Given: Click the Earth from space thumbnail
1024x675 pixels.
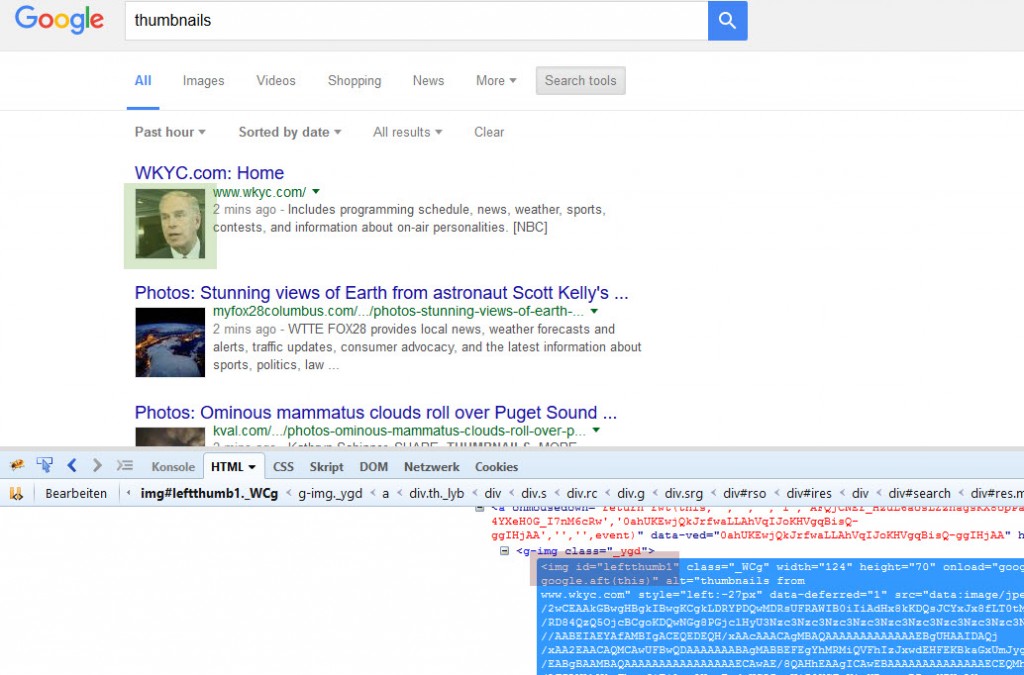Looking at the screenshot, I should (170, 343).
